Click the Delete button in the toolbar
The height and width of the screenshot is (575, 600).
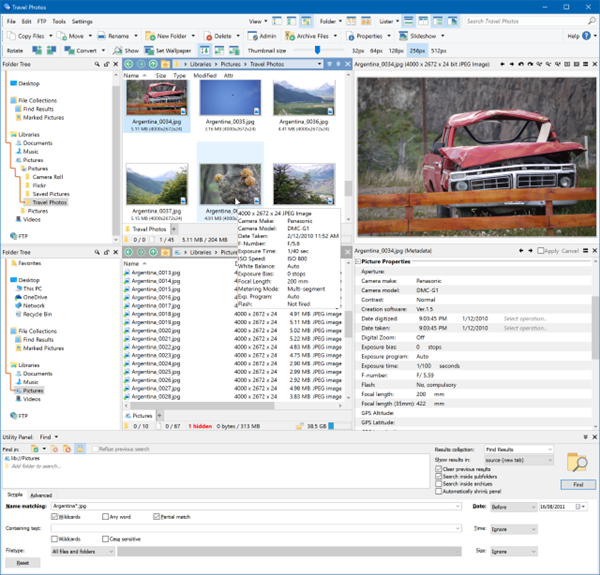click(220, 35)
